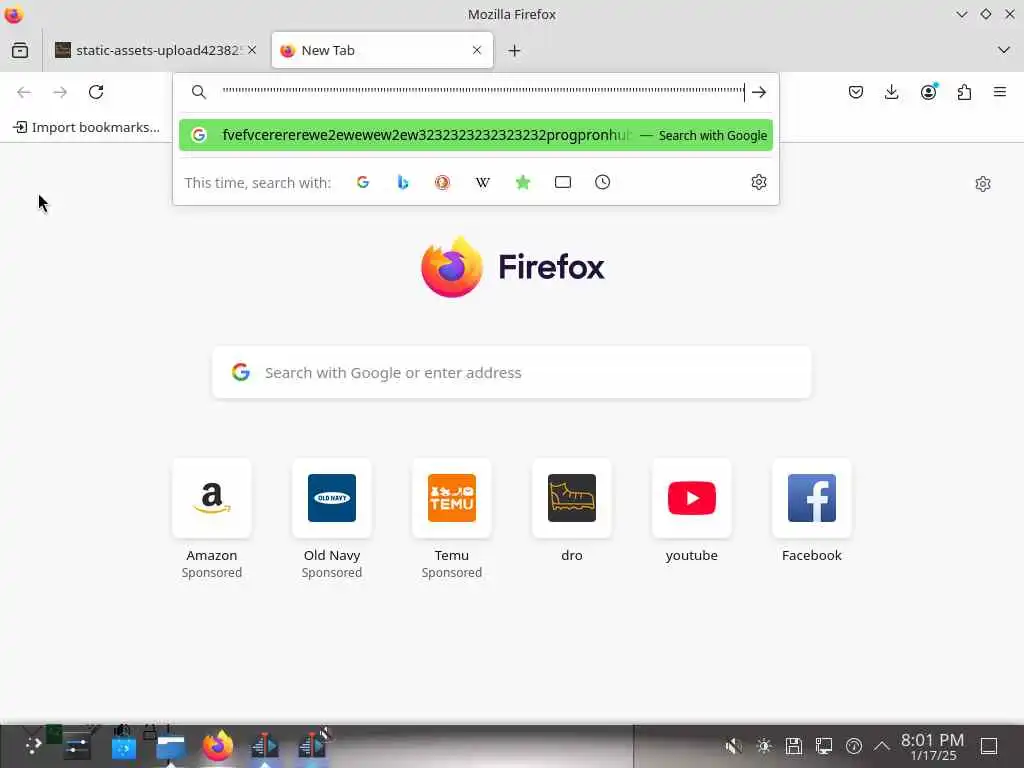1024x768 pixels.
Task: Reload the current page
Action: tap(96, 92)
